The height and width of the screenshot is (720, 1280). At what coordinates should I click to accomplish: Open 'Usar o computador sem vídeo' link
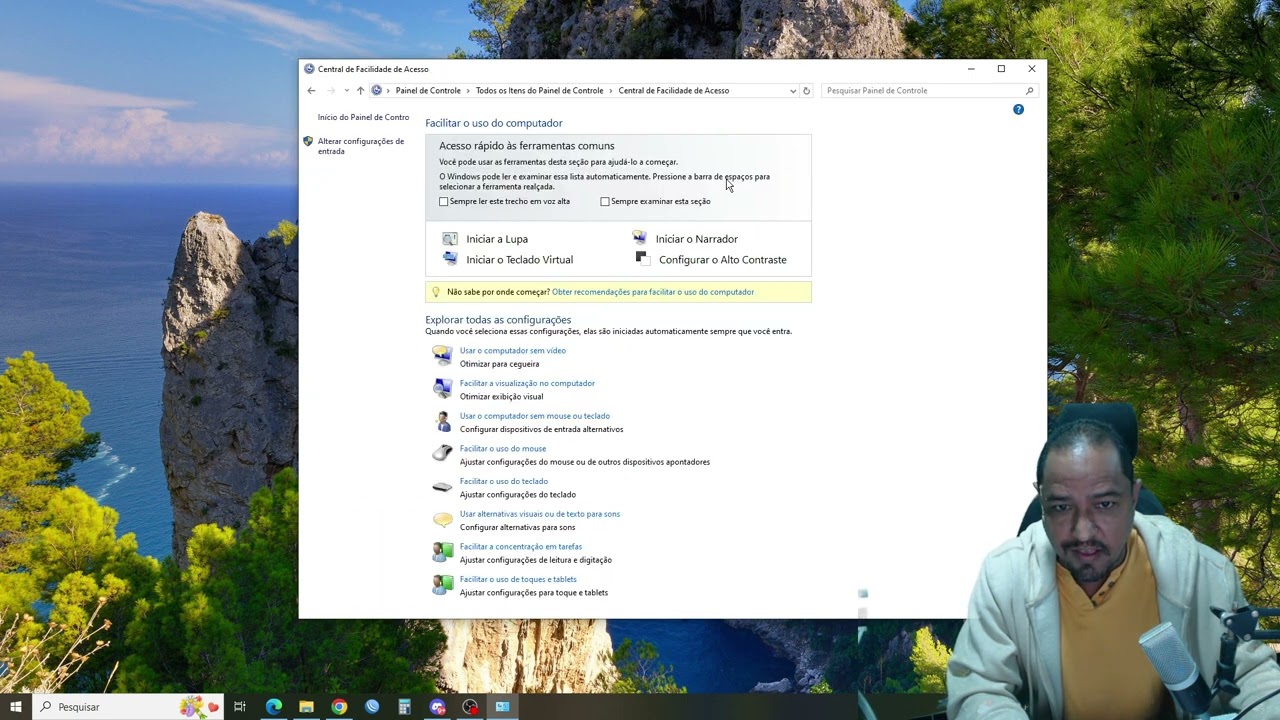(x=513, y=351)
